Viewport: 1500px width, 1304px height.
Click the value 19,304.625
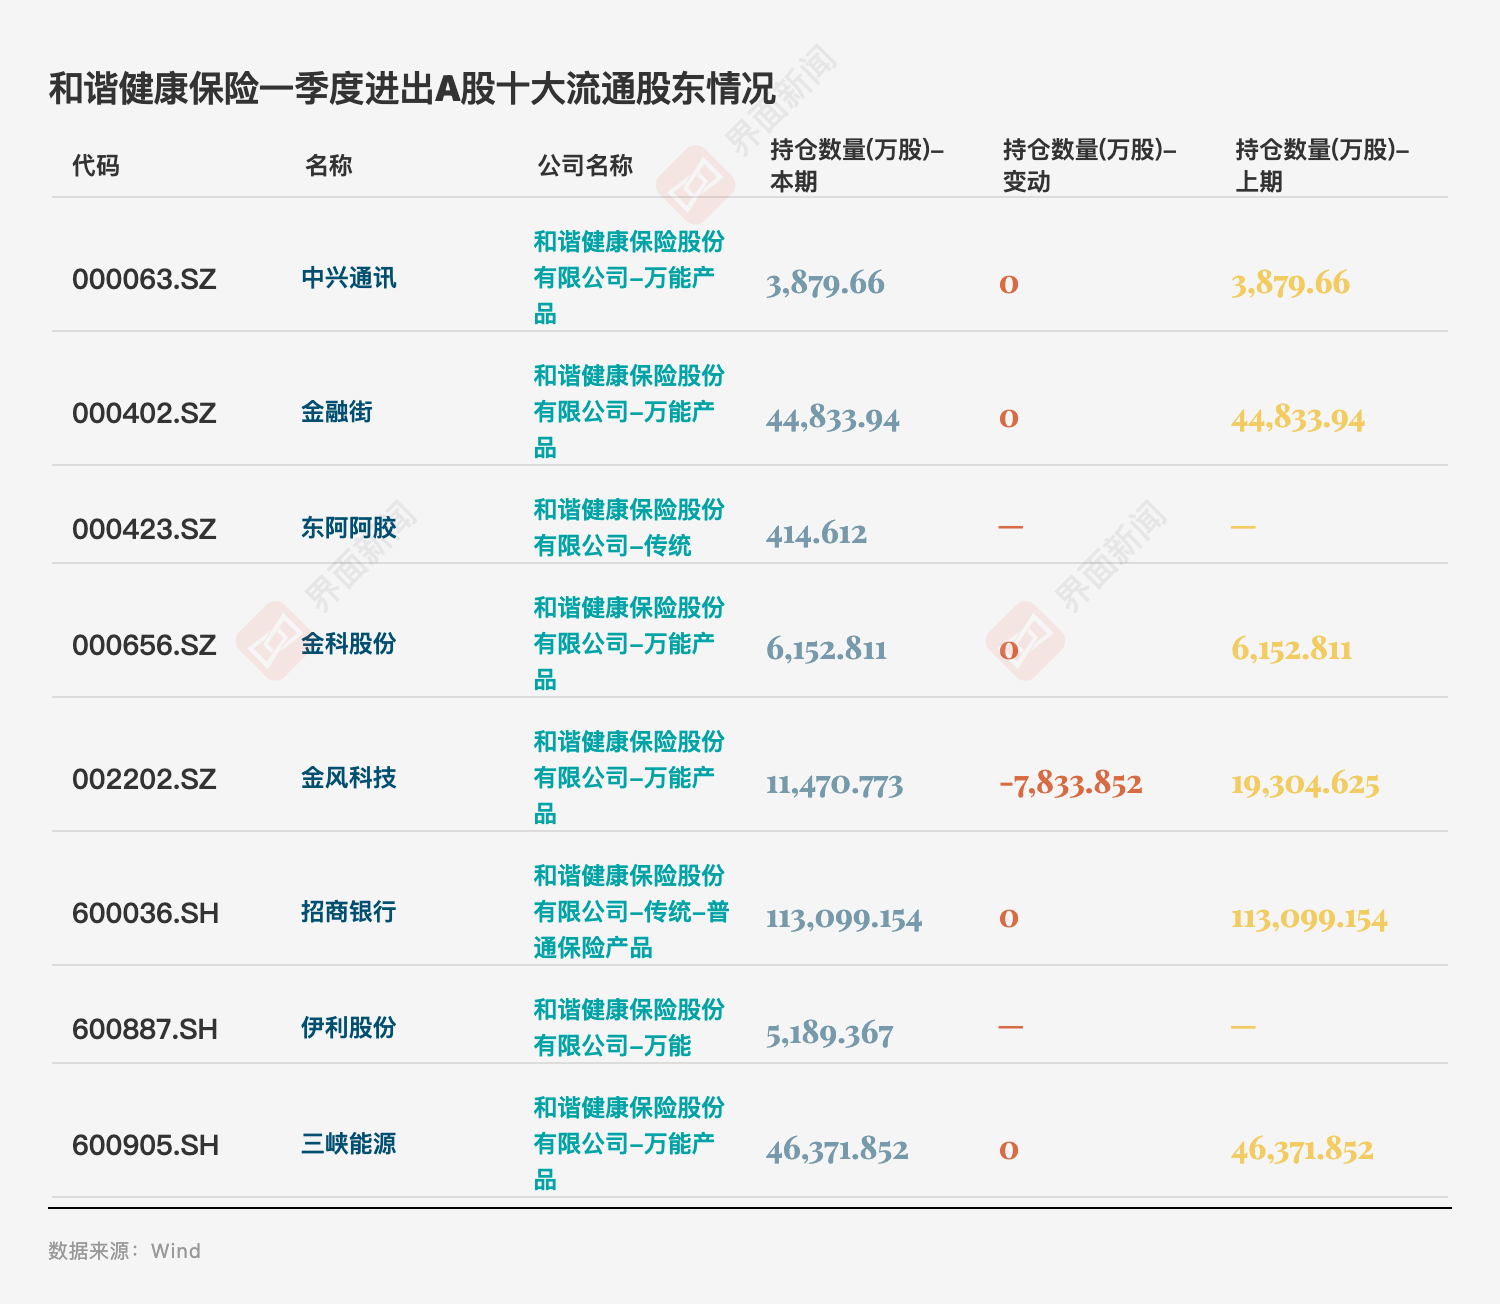1305,784
